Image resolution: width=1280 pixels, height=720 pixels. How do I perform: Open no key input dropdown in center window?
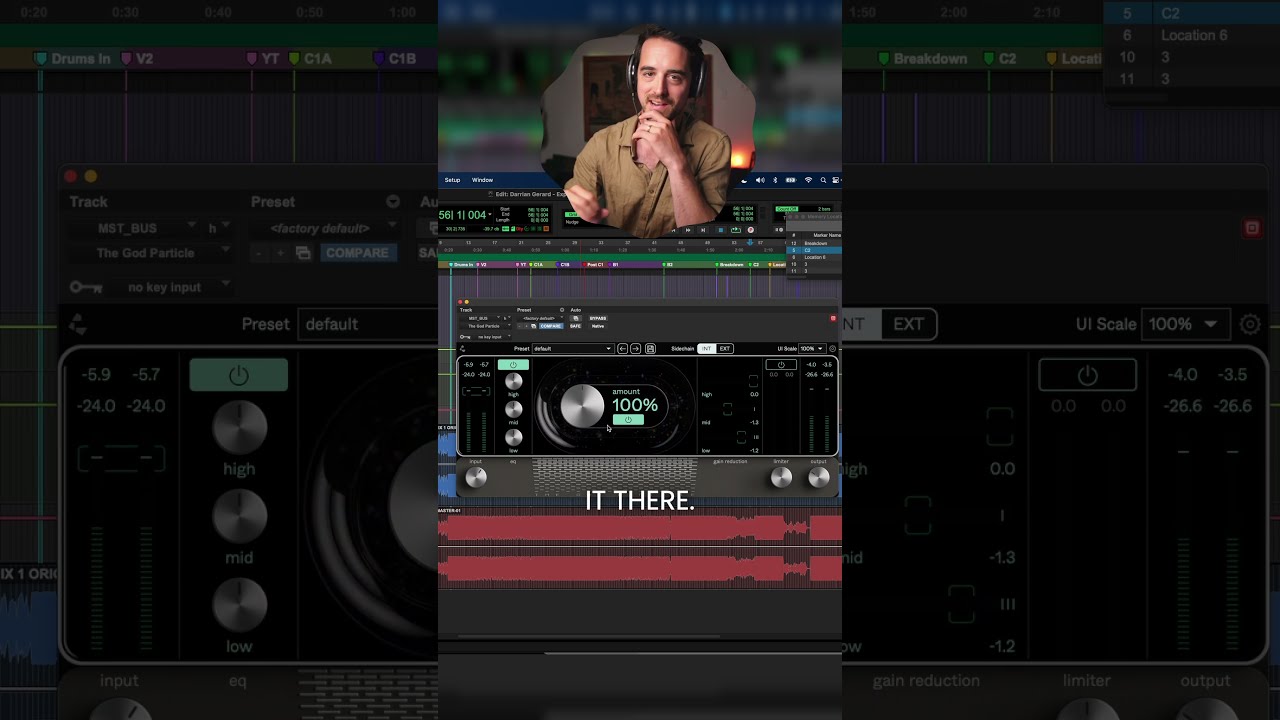click(x=493, y=337)
